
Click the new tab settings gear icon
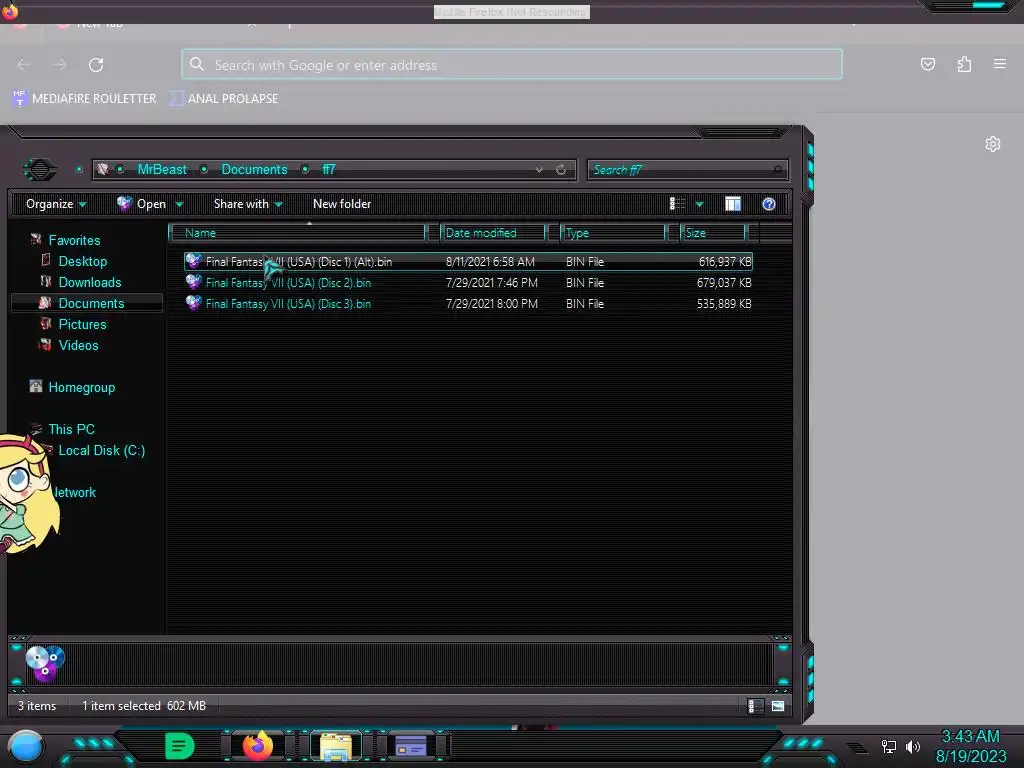[x=993, y=144]
